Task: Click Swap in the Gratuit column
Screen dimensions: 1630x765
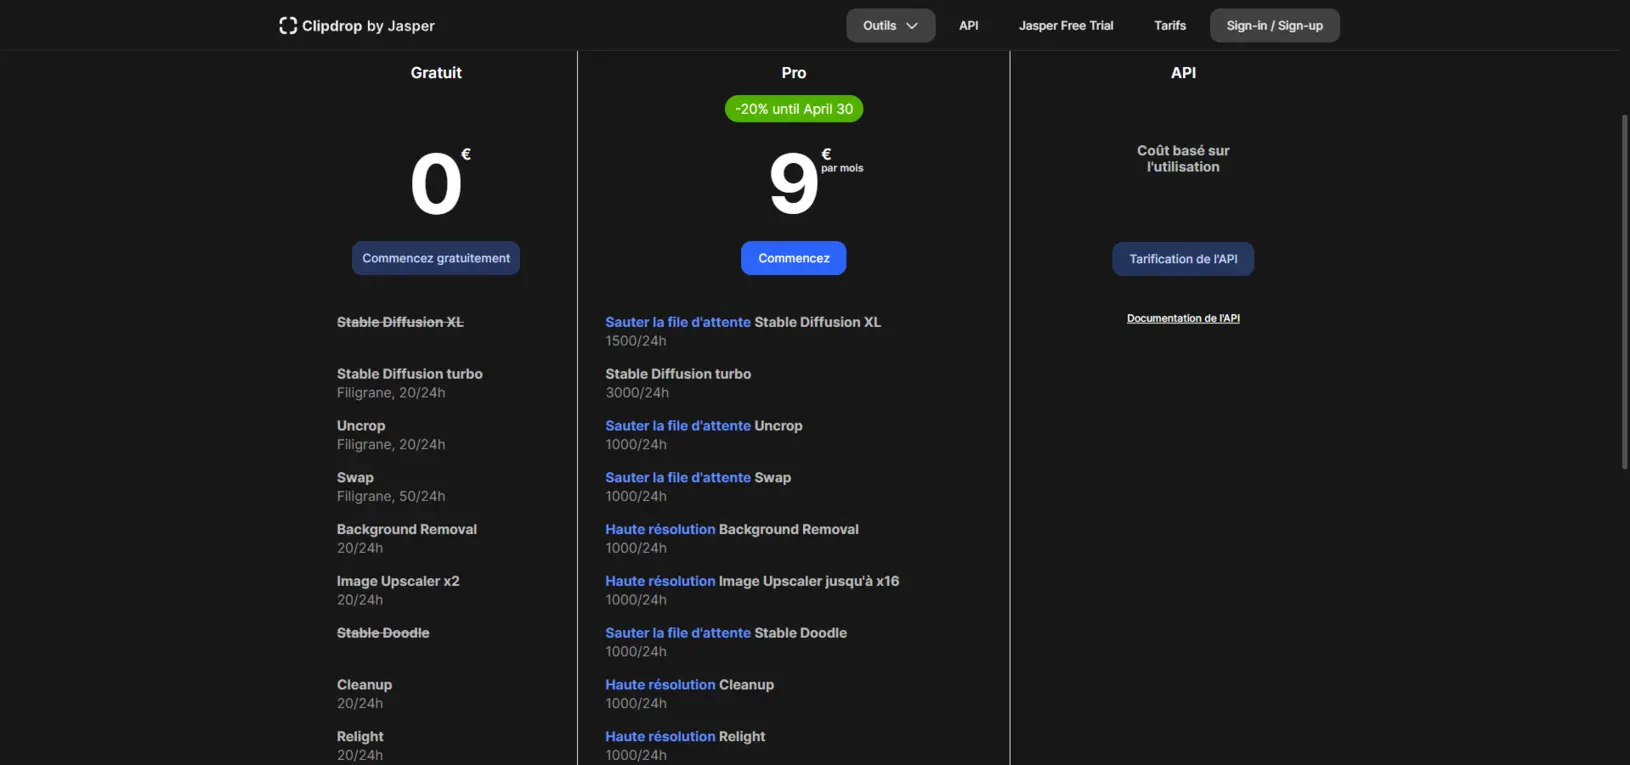Action: click(355, 478)
